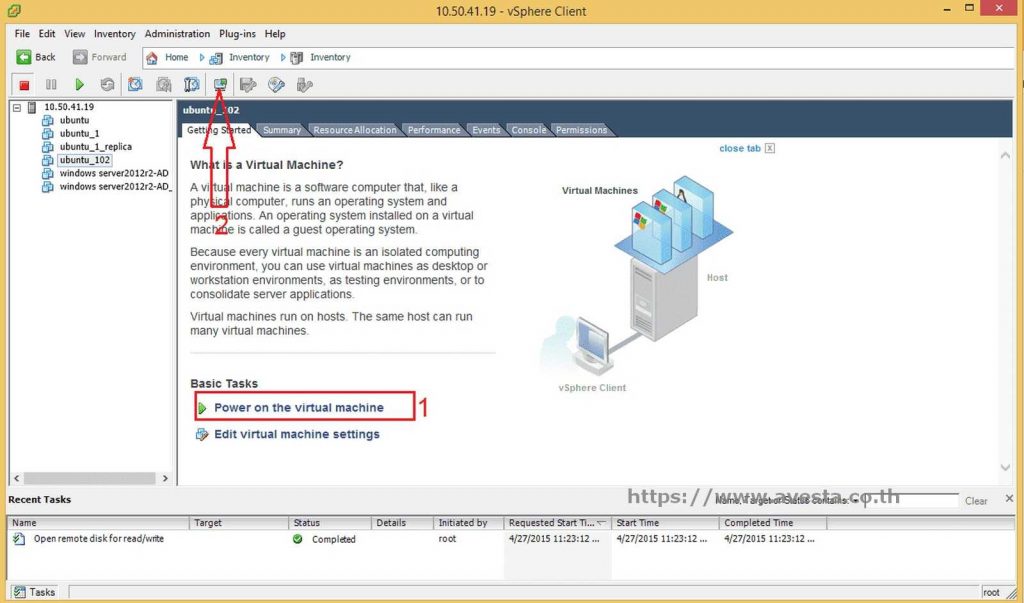
Task: Click the Connect CD/DVD toolbar icon
Action: 276,84
